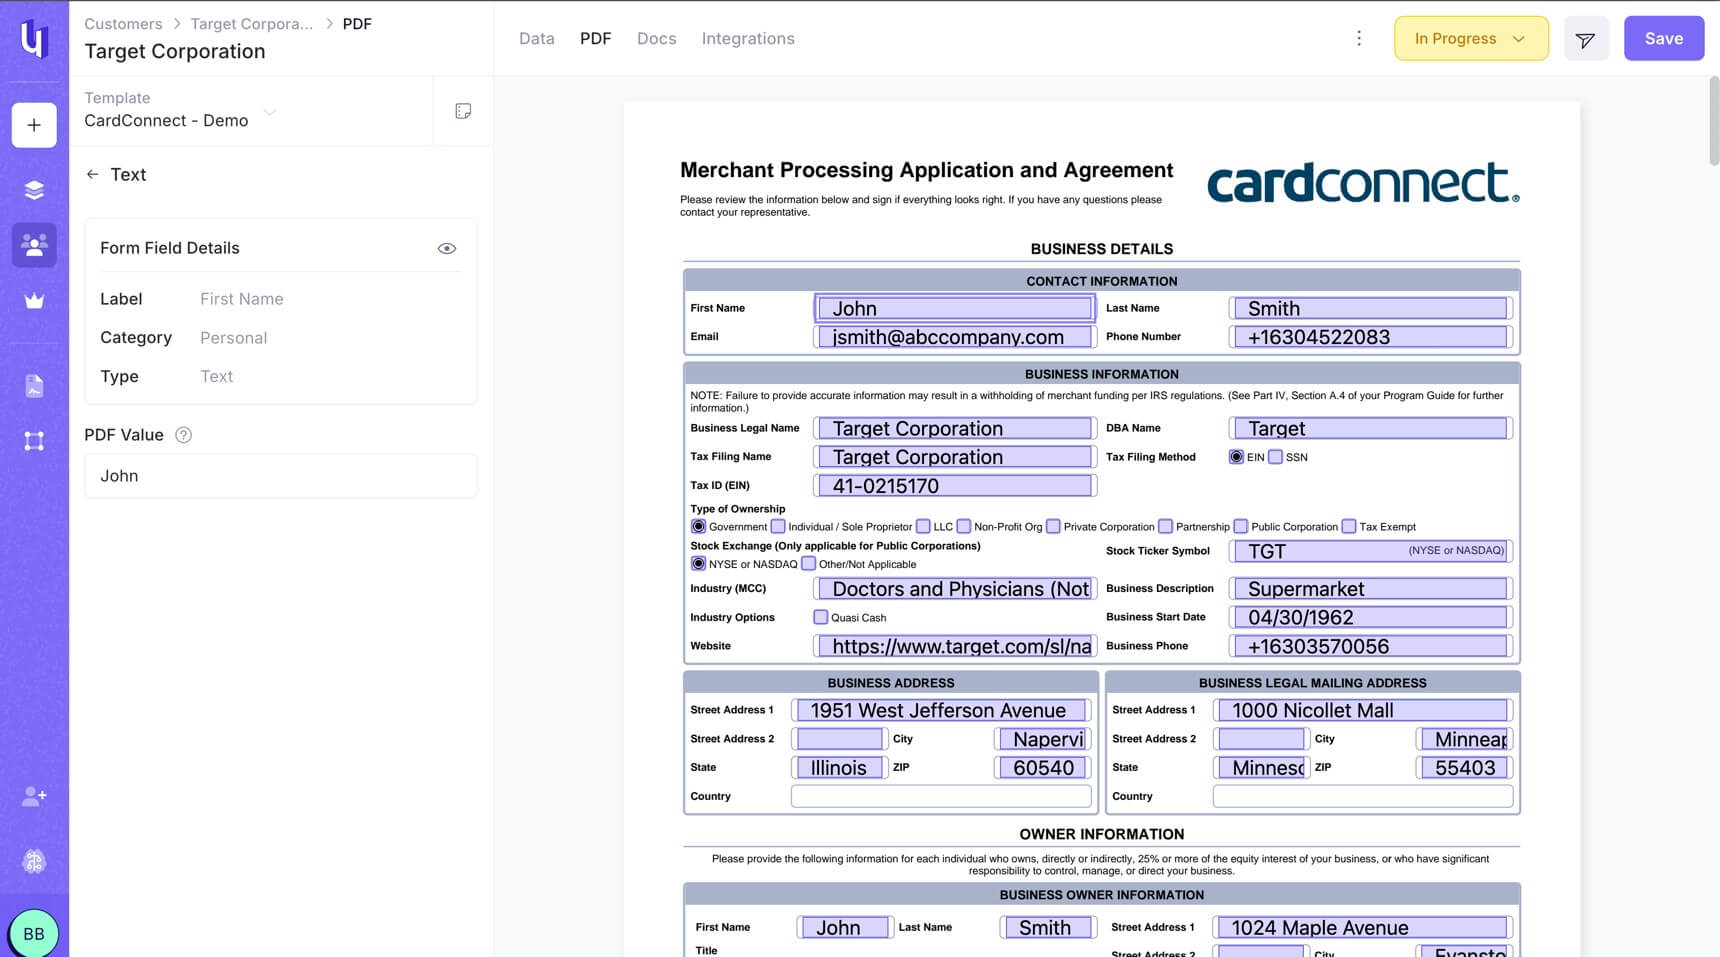Switch to the Data tab
Image resolution: width=1720 pixels, height=957 pixels.
pos(536,38)
